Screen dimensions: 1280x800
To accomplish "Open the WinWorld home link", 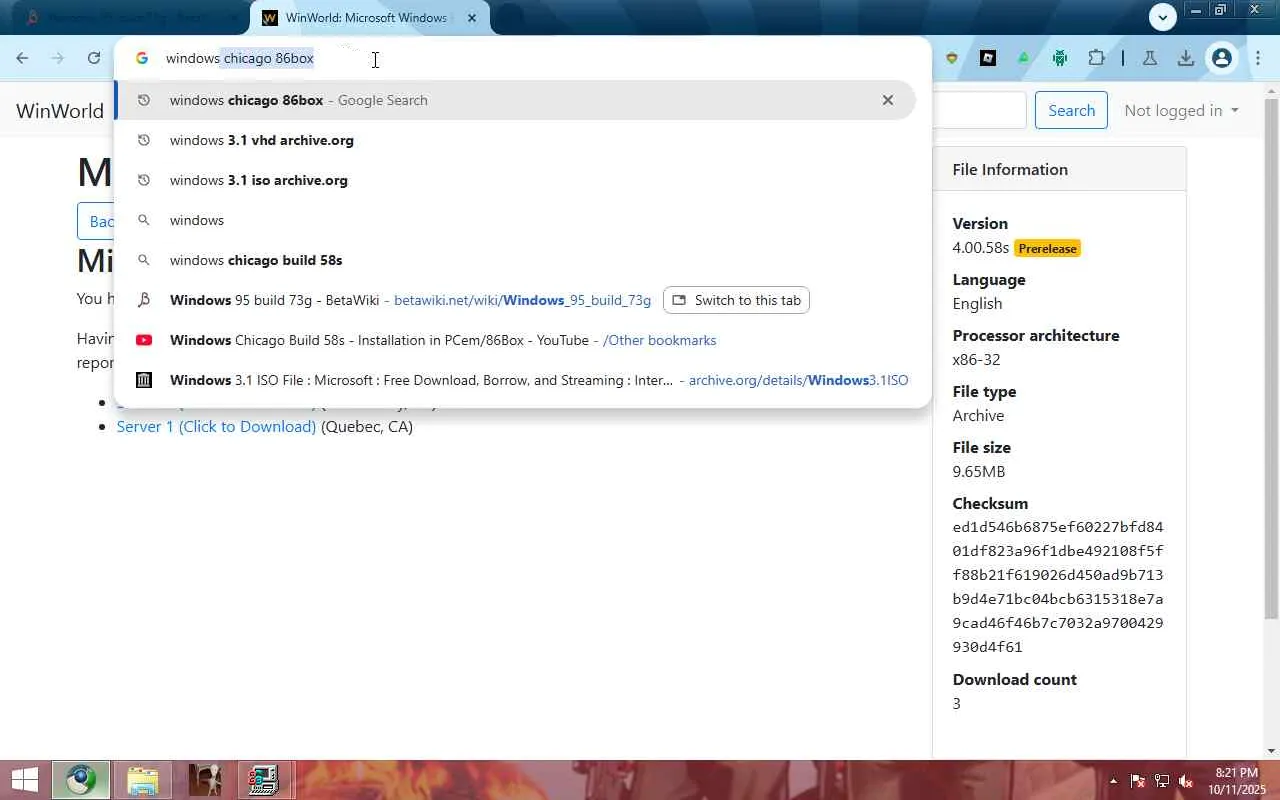I will [60, 110].
